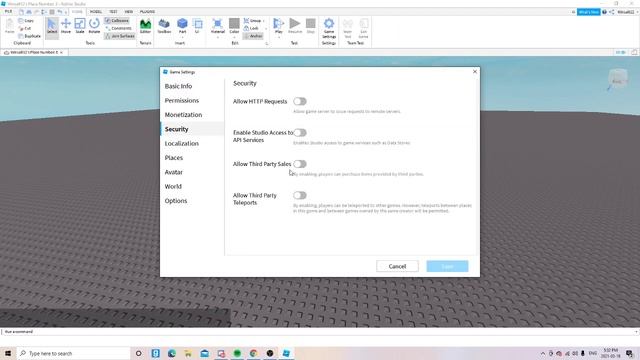Toggle Allow Third Party Sales
Screen dimensions: 640x360
click(300, 164)
